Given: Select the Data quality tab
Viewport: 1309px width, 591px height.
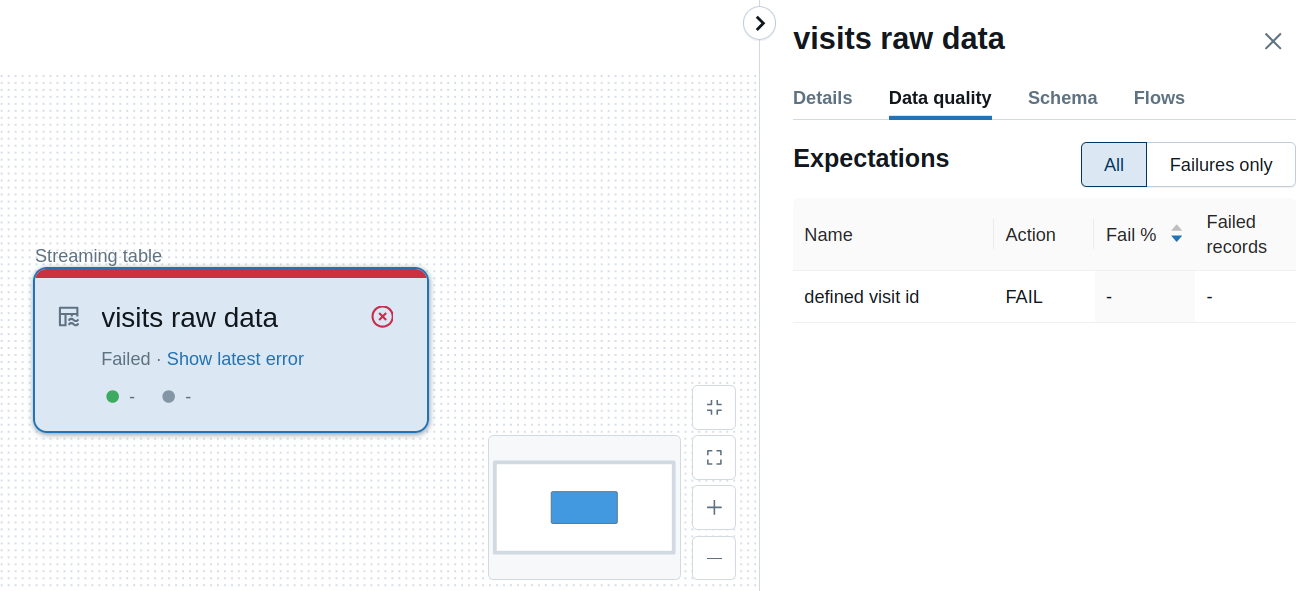Looking at the screenshot, I should [x=940, y=98].
